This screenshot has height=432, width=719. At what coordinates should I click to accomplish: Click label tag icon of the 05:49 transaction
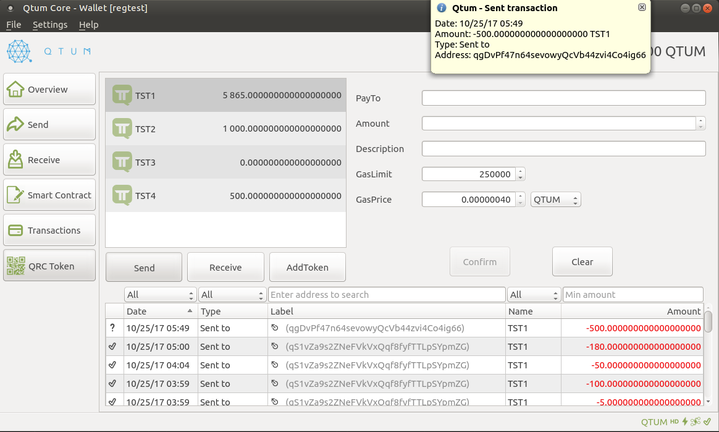pyautogui.click(x=275, y=327)
